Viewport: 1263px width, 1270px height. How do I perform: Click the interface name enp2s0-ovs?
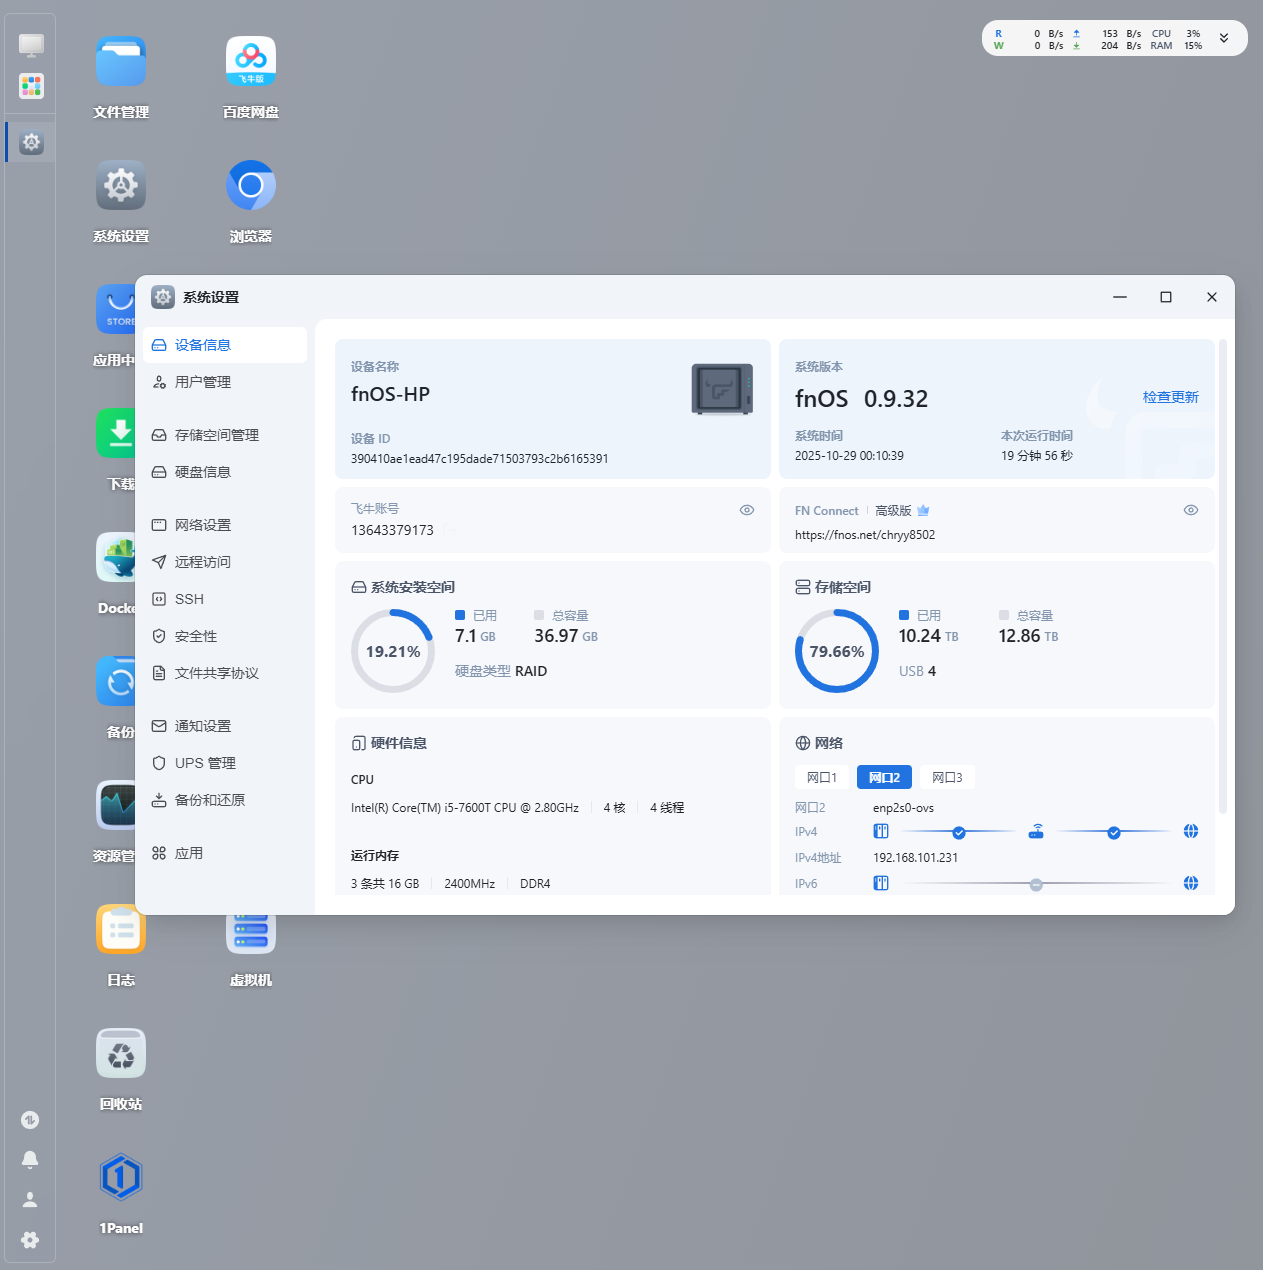tap(903, 808)
